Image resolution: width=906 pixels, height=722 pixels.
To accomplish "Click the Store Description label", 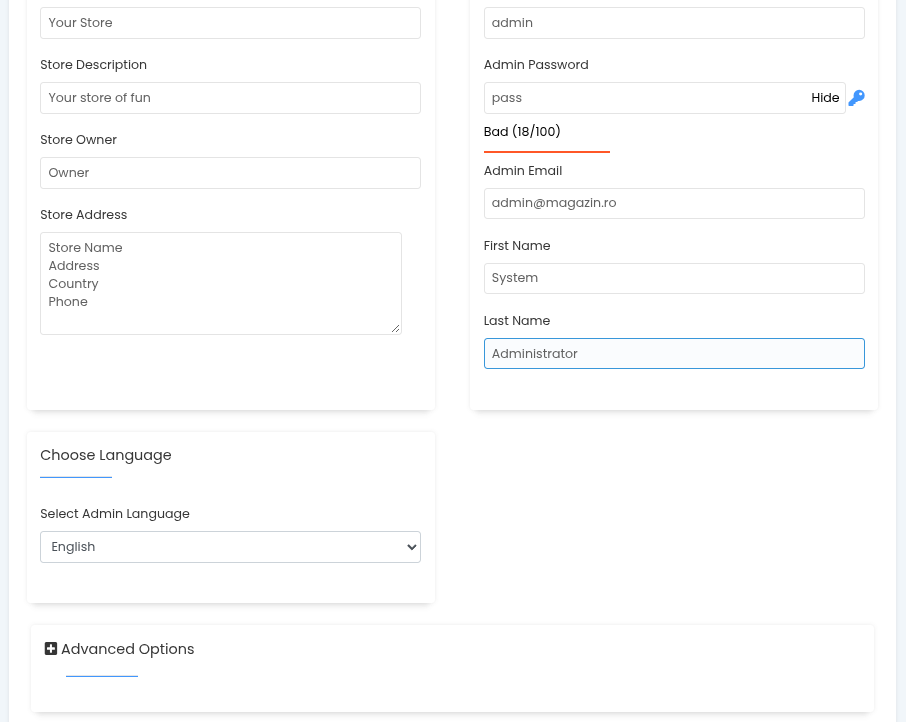I will [94, 65].
